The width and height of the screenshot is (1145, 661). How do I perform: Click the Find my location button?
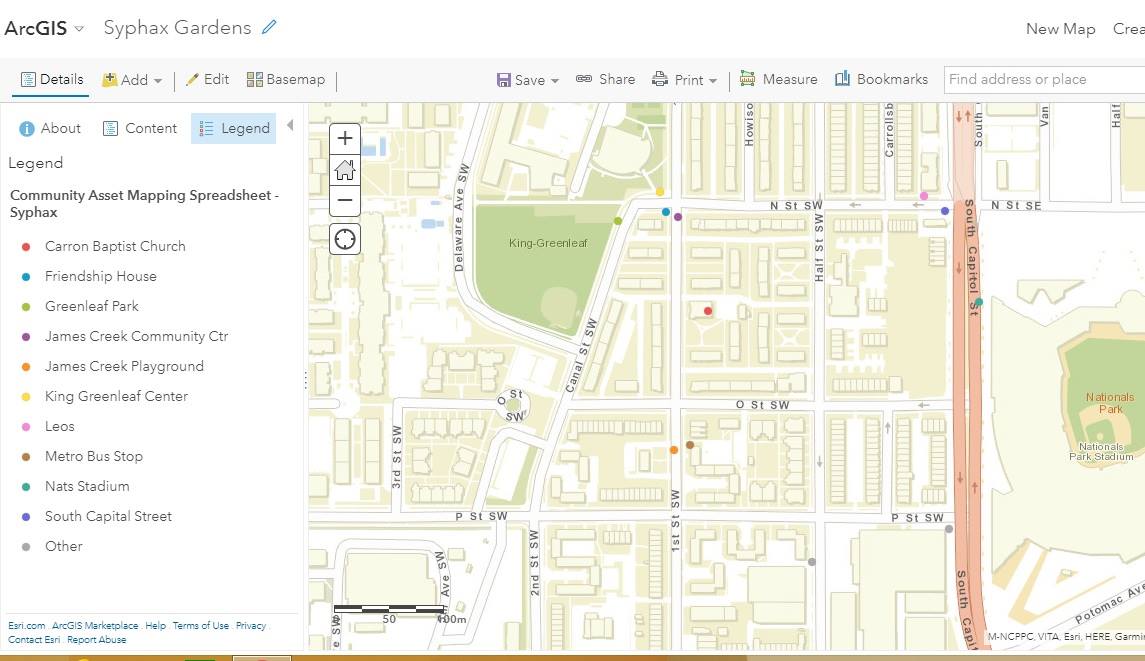(345, 239)
